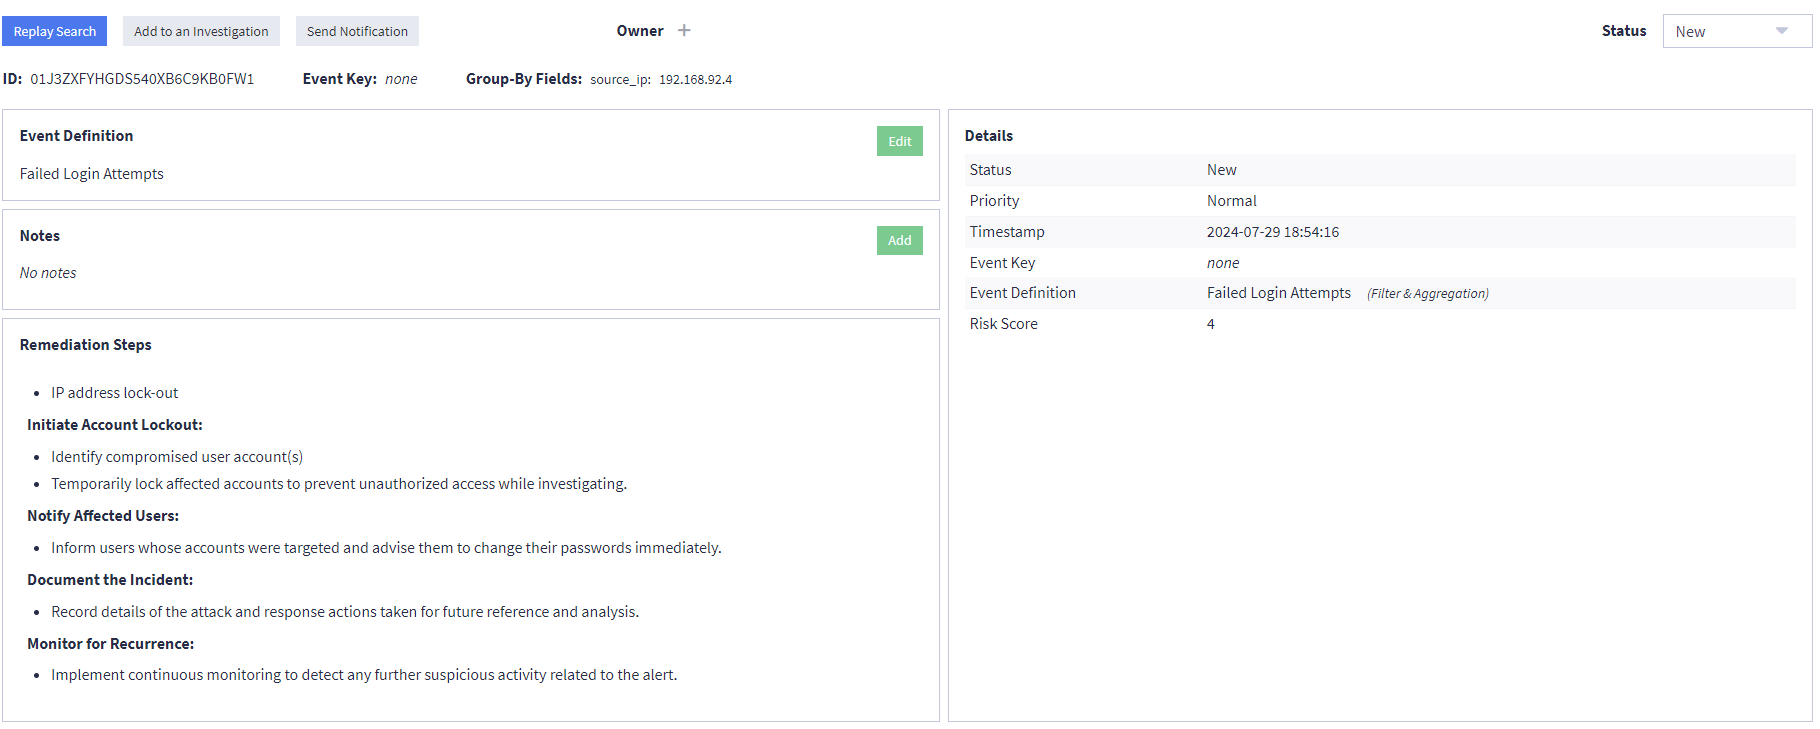Click the Priority value Normal
1820x729 pixels.
[1231, 201]
